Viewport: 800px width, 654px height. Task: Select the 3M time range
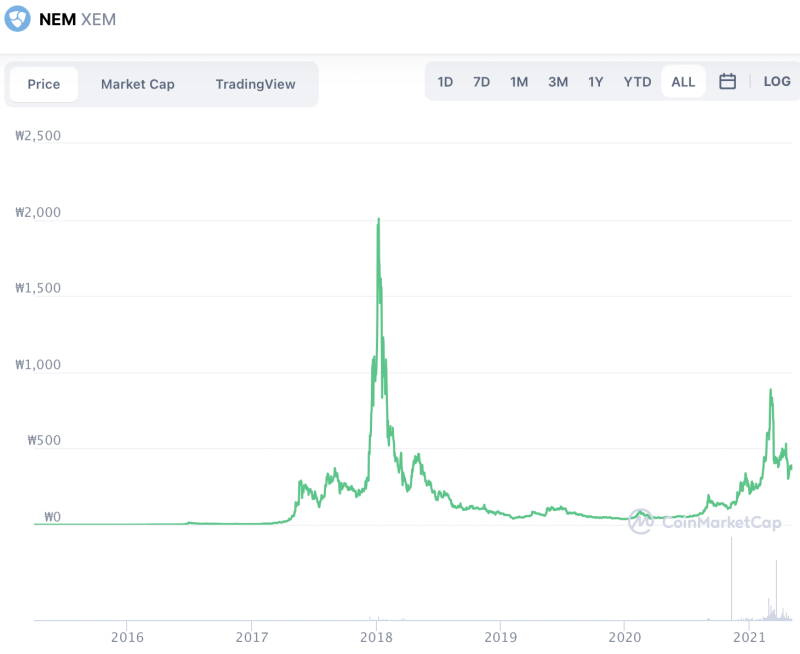558,82
